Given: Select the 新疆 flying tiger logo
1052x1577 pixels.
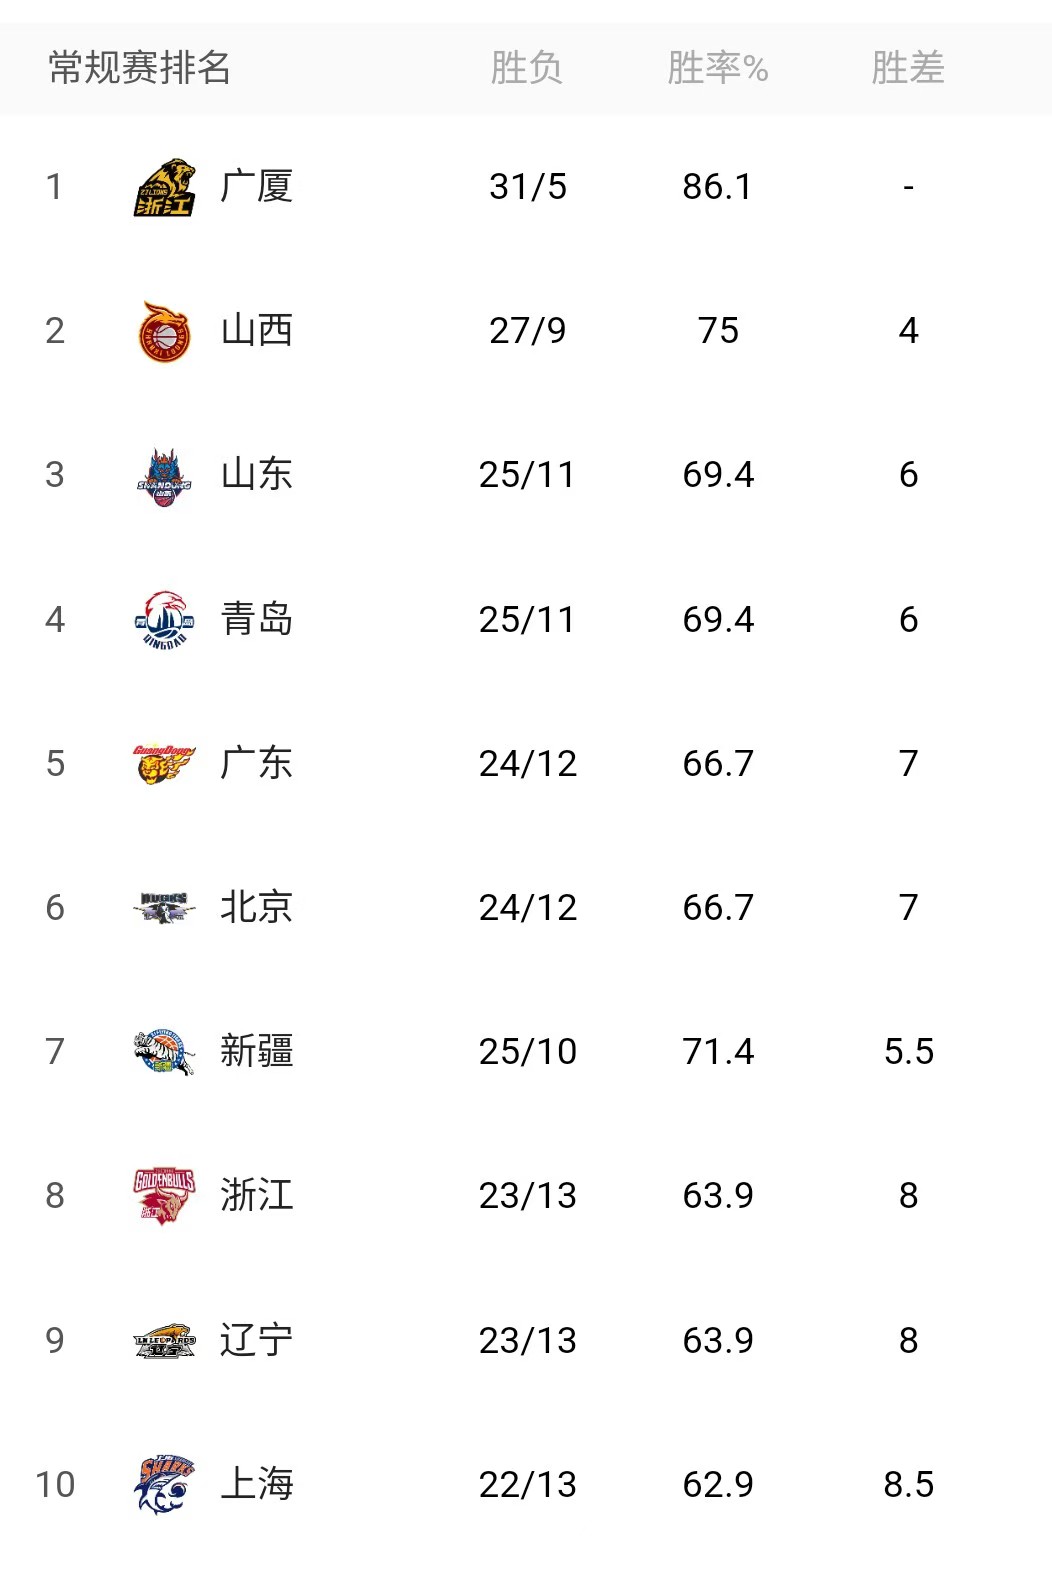Looking at the screenshot, I should (164, 1052).
